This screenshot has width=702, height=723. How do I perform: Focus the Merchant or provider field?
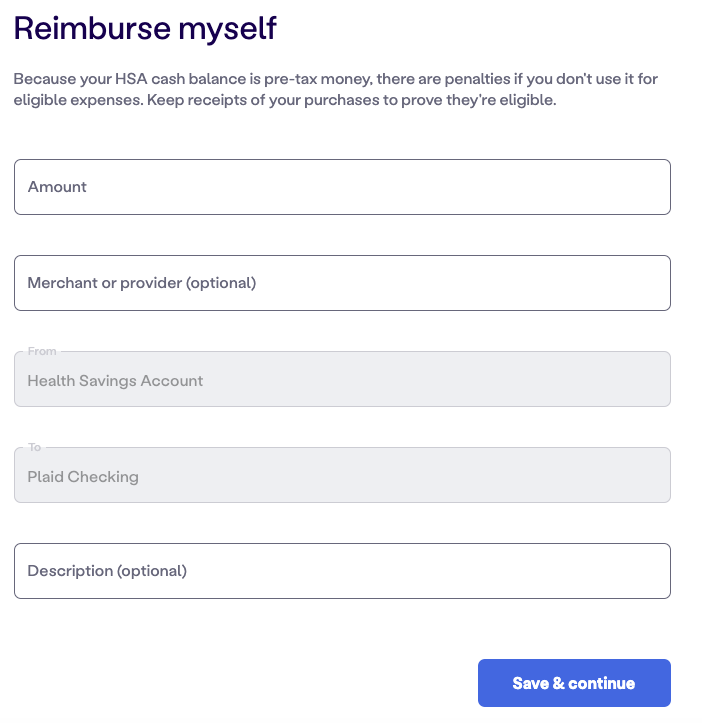pyautogui.click(x=342, y=283)
